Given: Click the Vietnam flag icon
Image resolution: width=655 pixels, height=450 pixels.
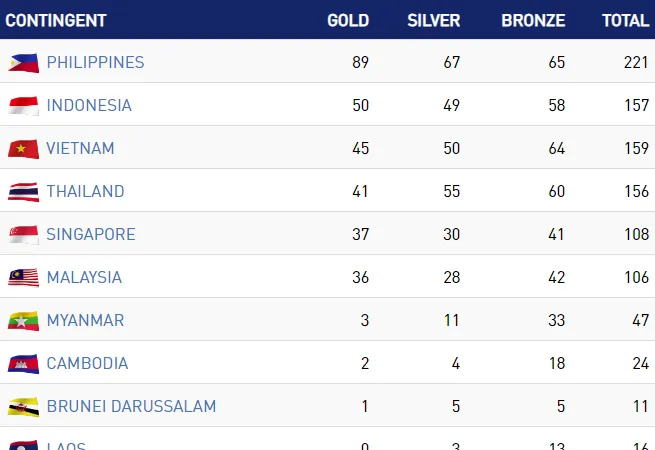Looking at the screenshot, I should click(x=23, y=149).
